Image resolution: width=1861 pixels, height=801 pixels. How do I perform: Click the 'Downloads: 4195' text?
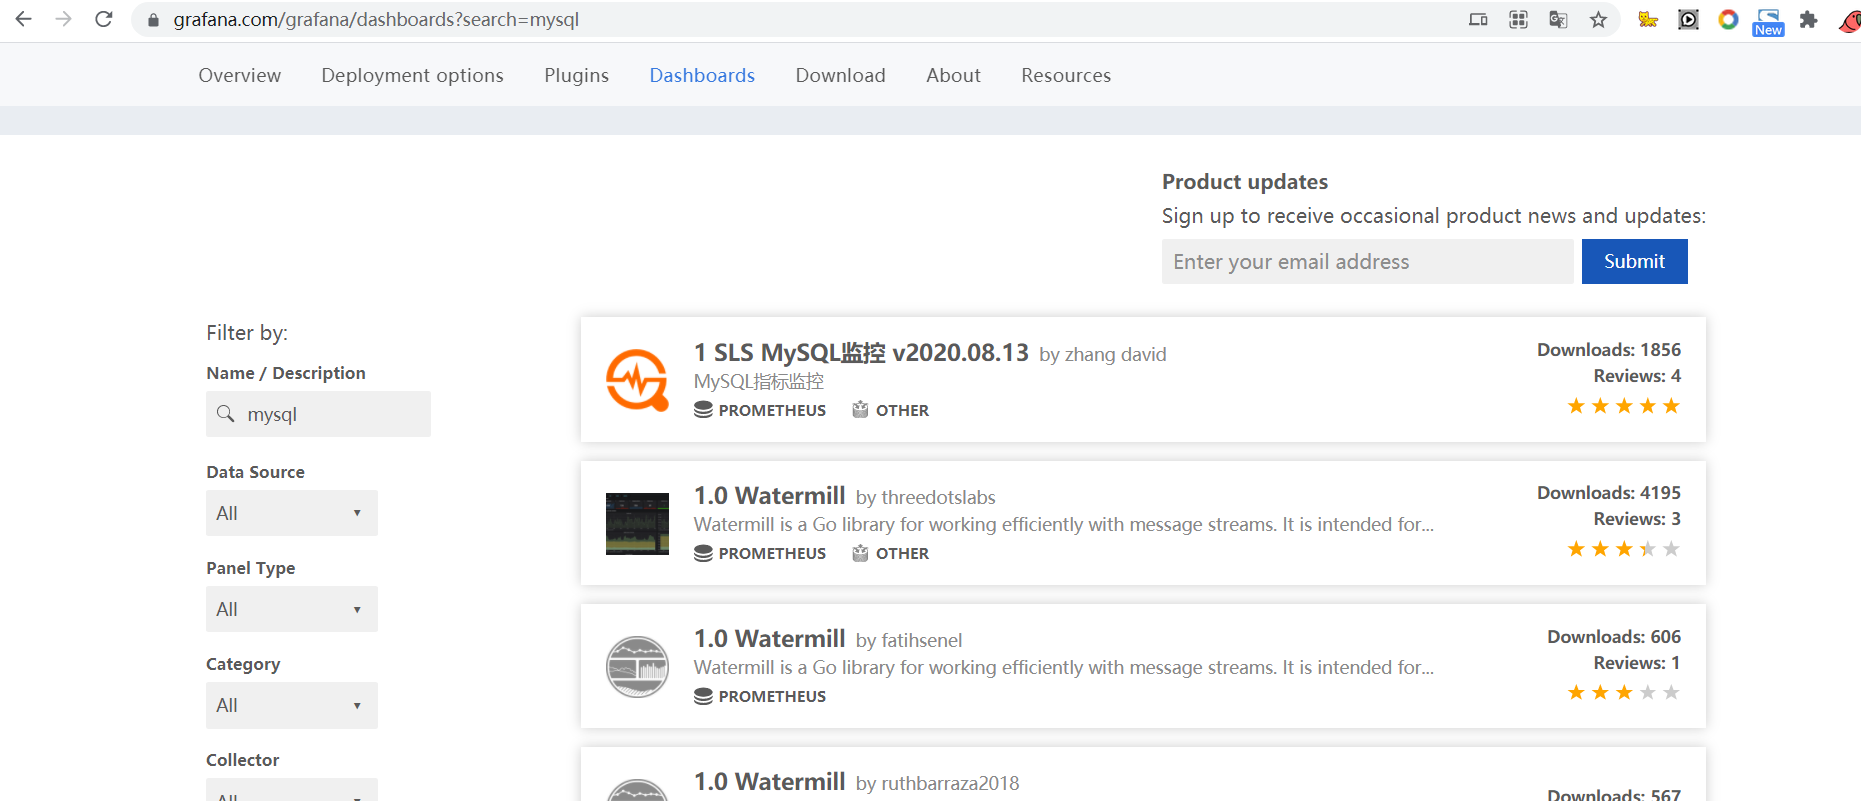[1609, 493]
